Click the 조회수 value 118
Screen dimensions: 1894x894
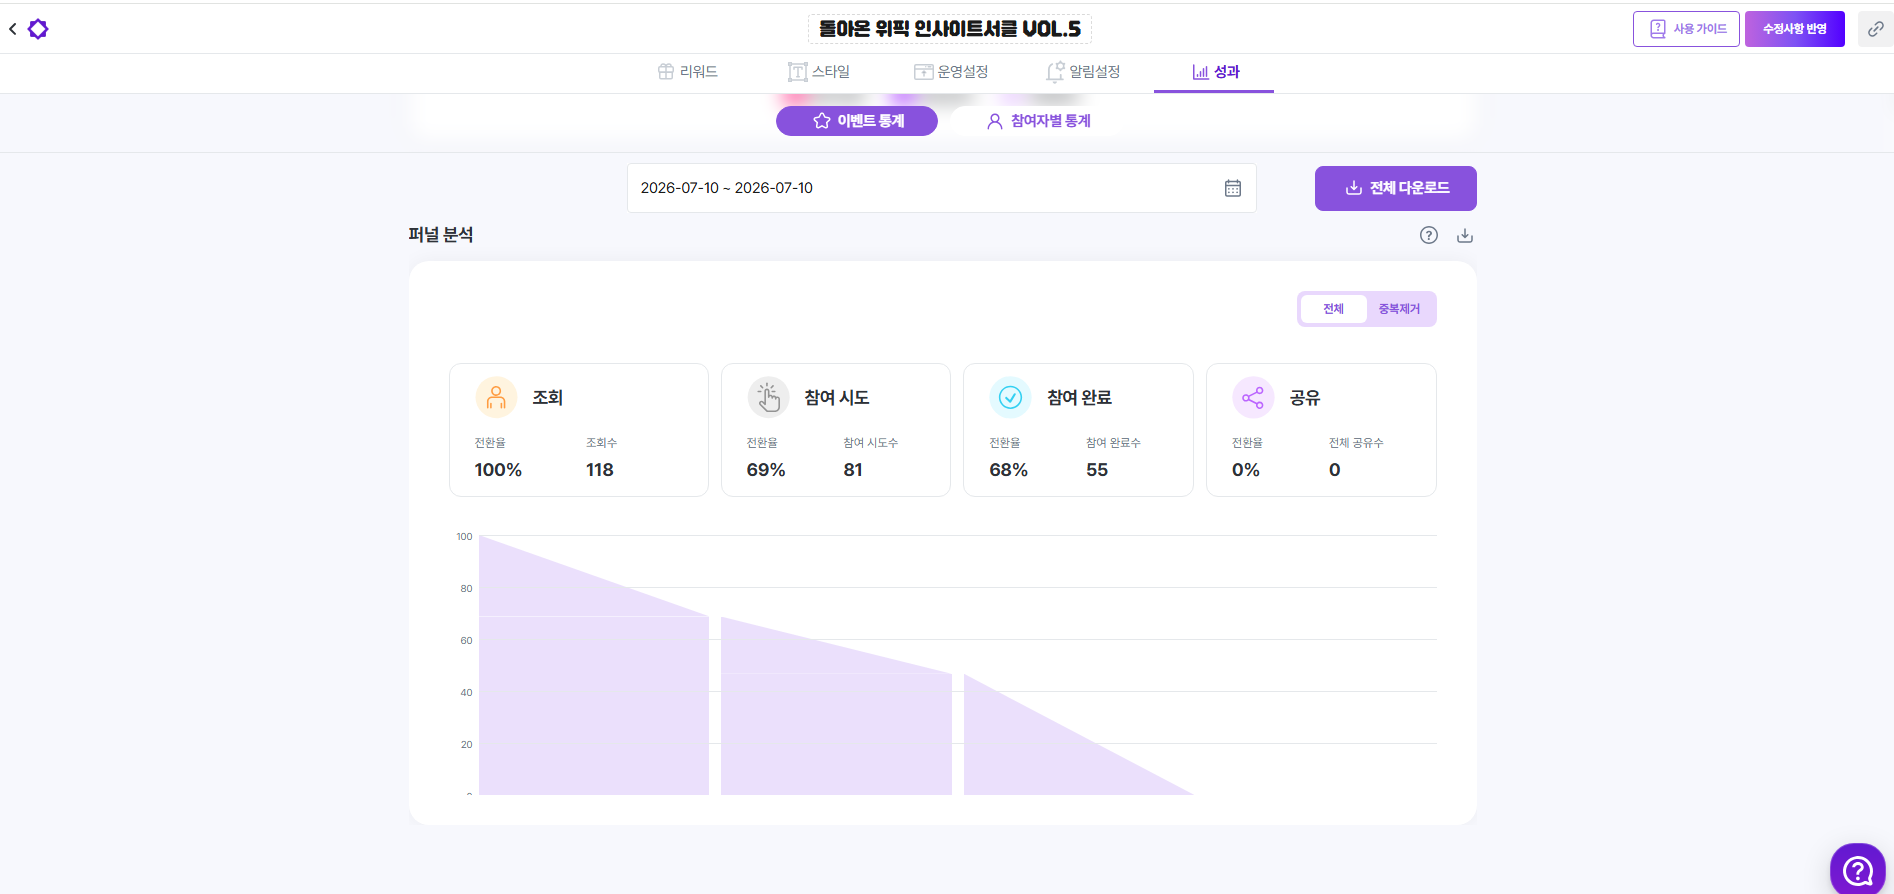[x=600, y=470]
